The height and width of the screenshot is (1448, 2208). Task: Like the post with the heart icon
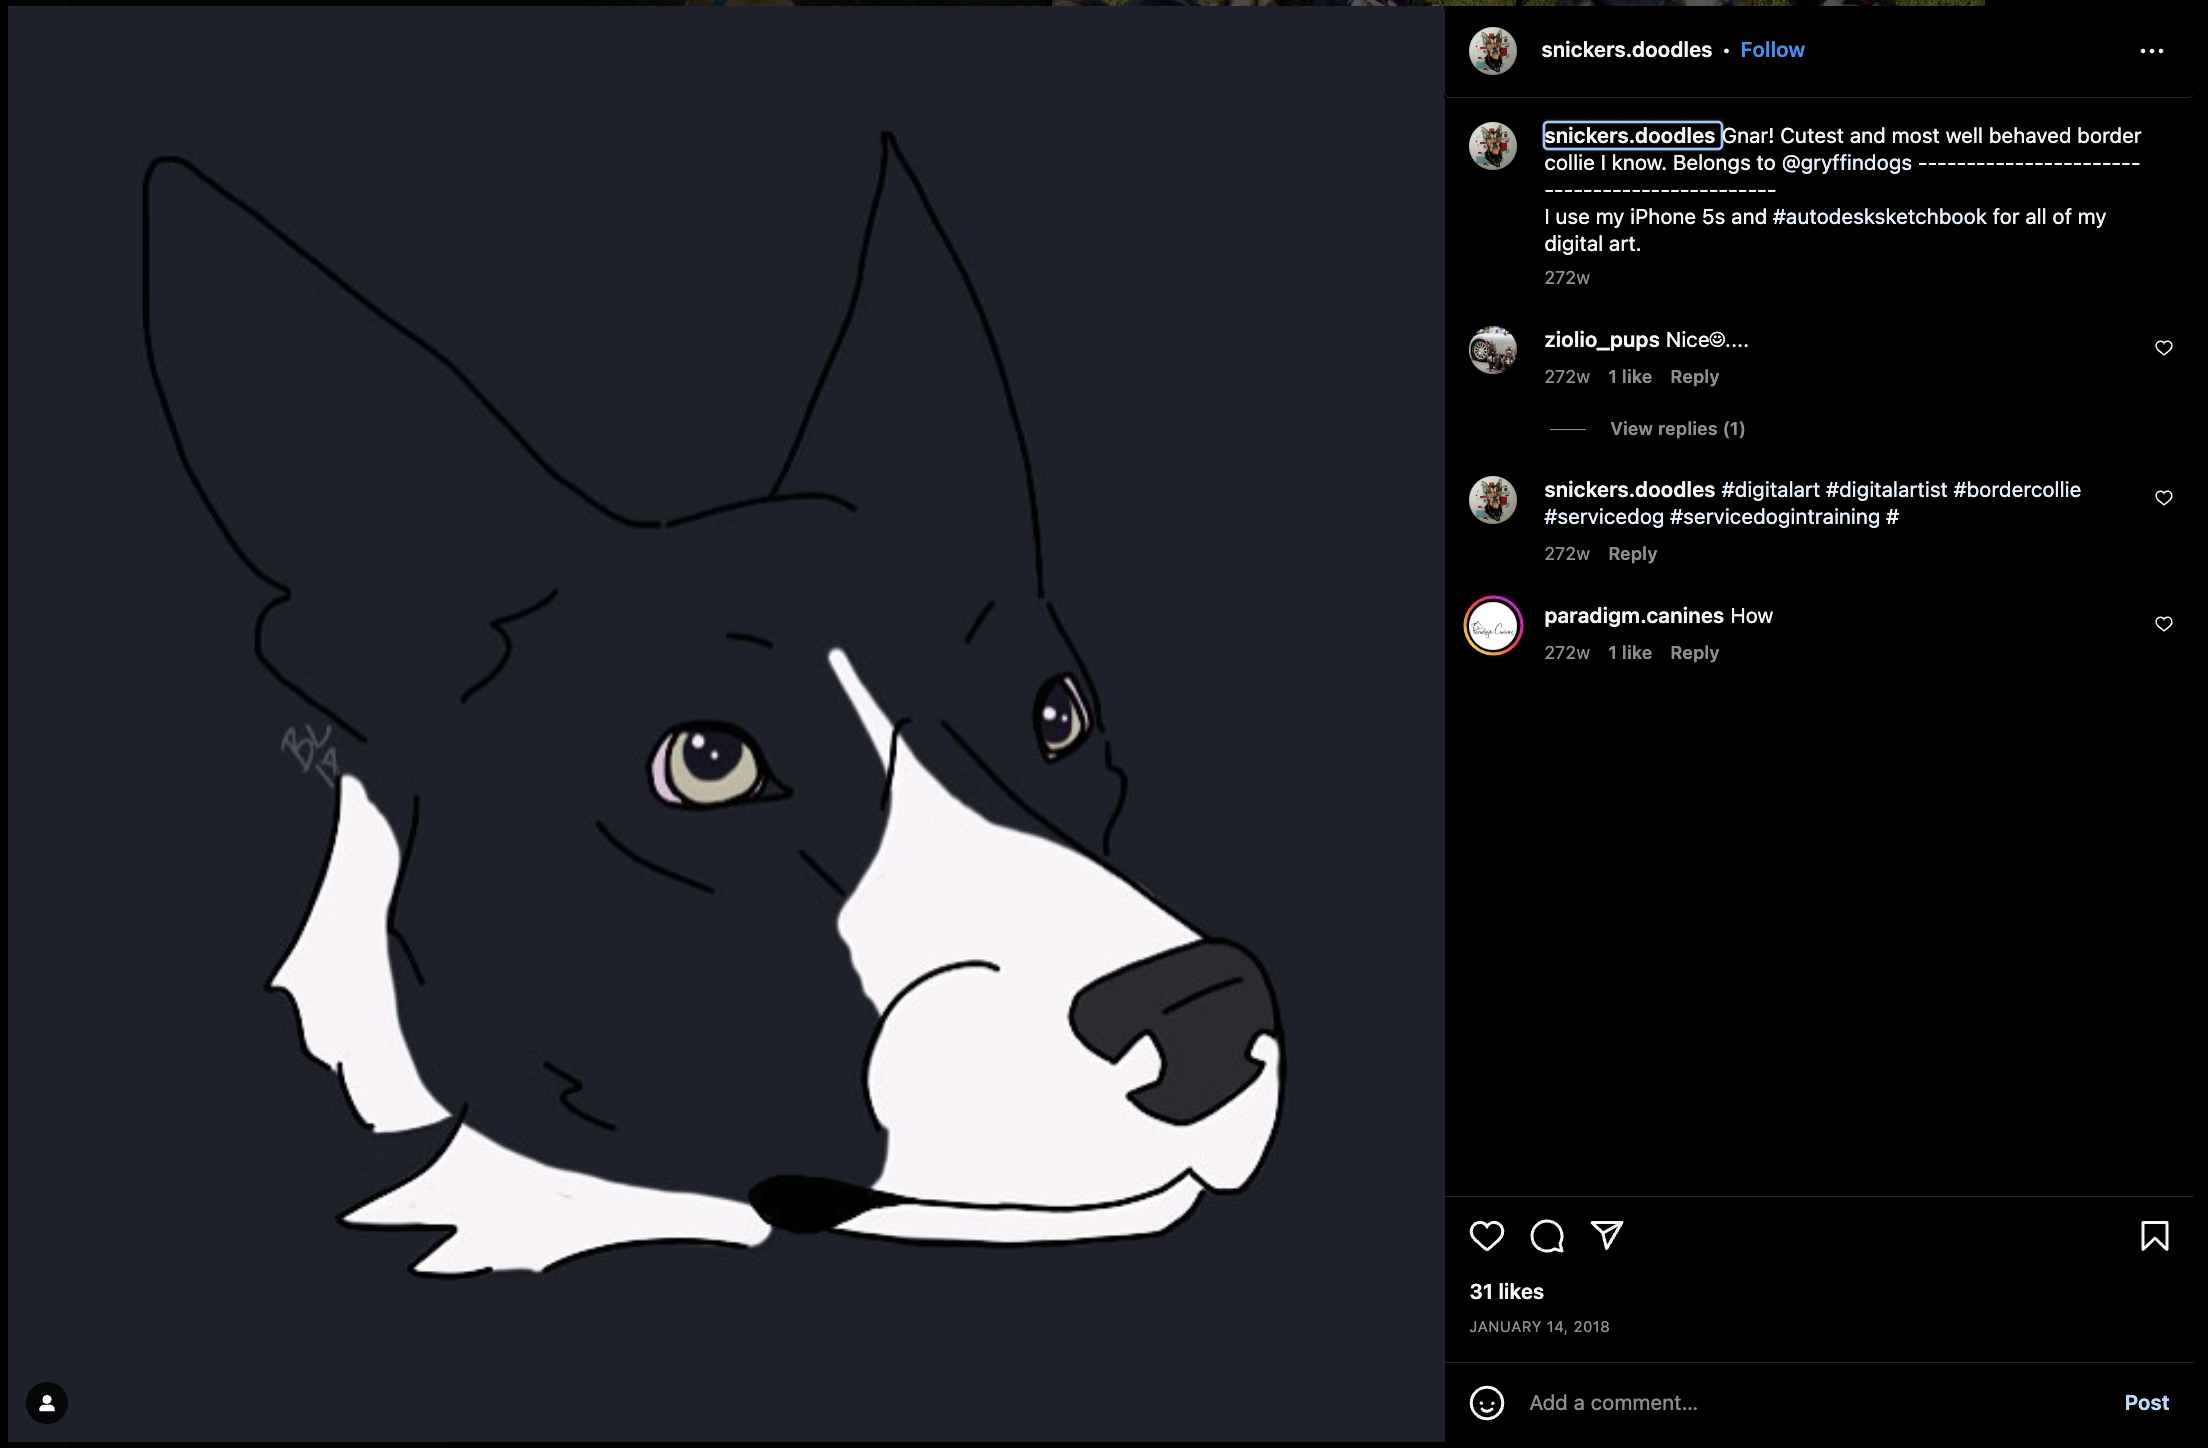pos(1487,1236)
